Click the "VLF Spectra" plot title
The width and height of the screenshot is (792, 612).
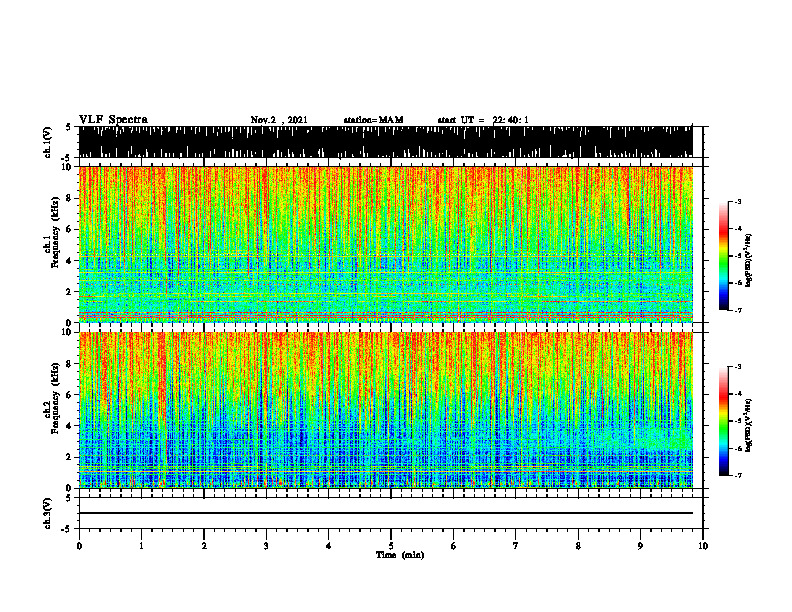tap(113, 120)
